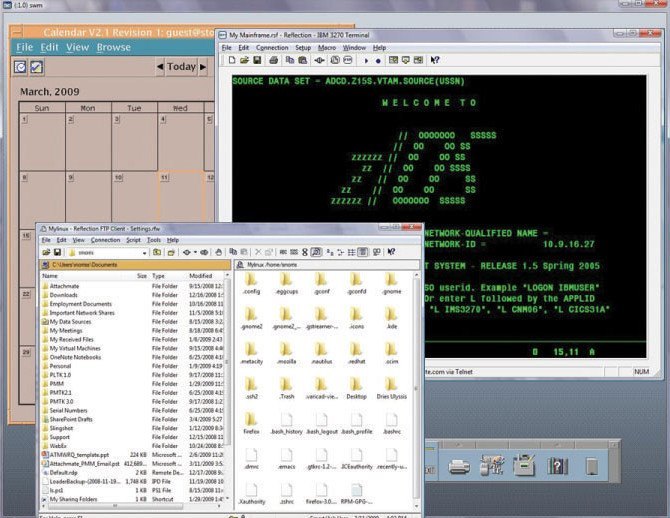Click Paste clipboard icon in Mainframe terminal toolbar

click(x=303, y=60)
